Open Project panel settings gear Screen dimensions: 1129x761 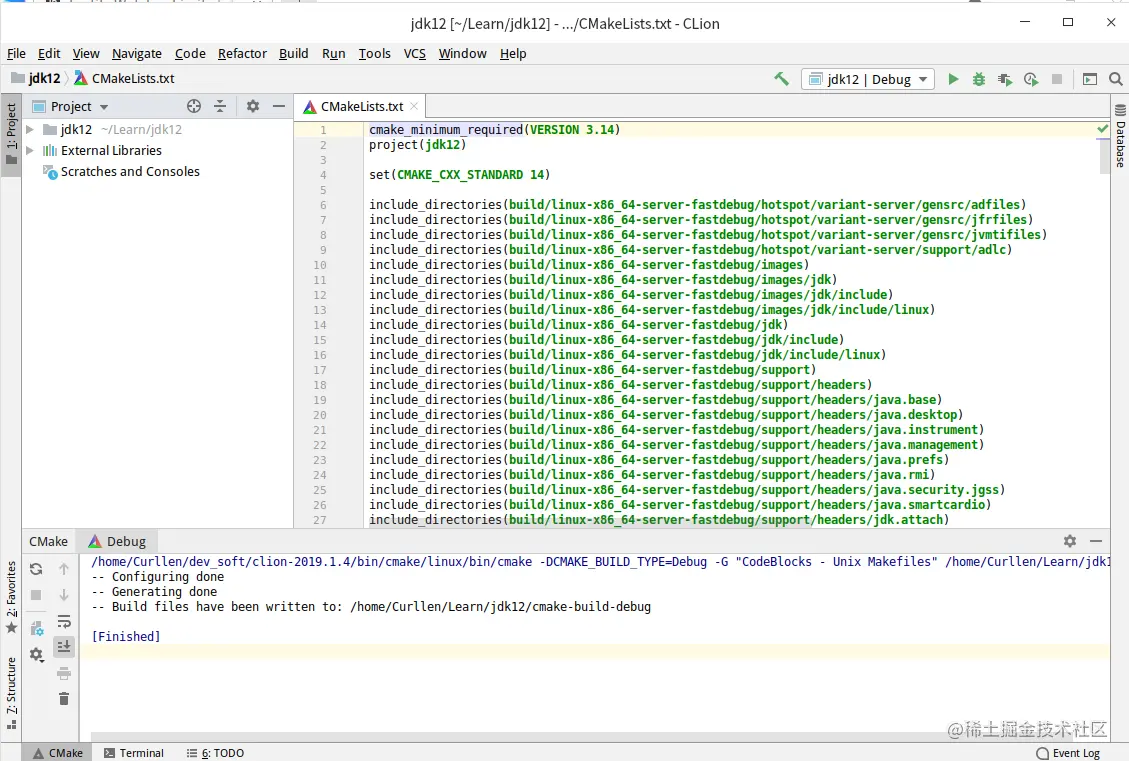(x=253, y=107)
